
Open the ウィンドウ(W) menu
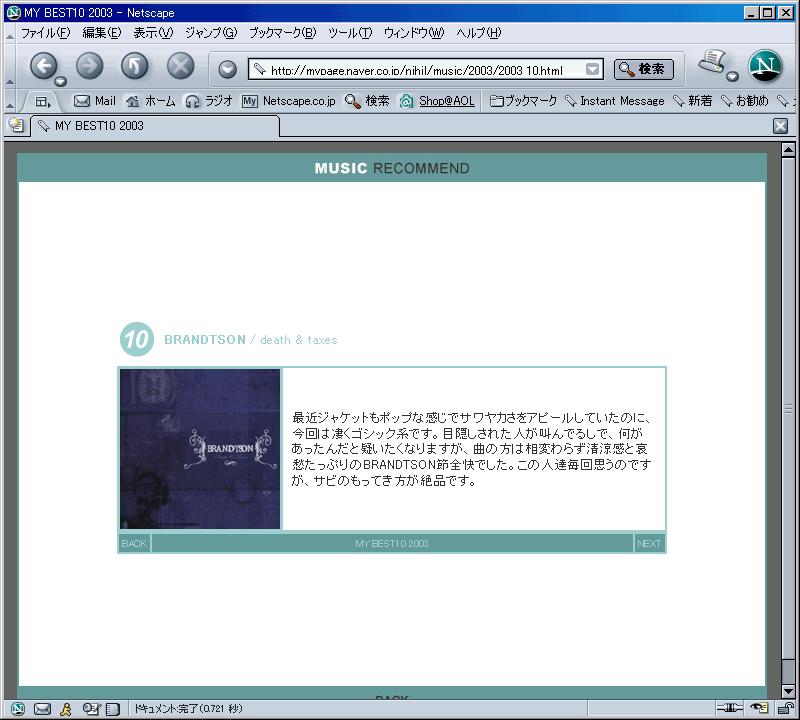coord(414,33)
